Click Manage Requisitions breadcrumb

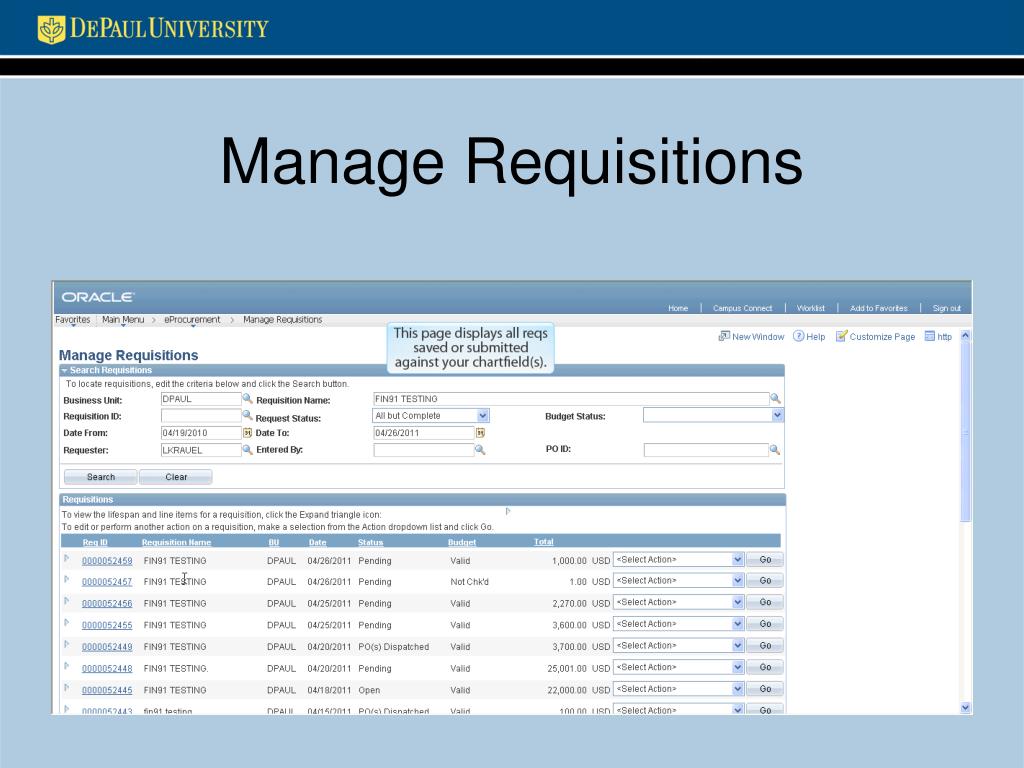283,319
